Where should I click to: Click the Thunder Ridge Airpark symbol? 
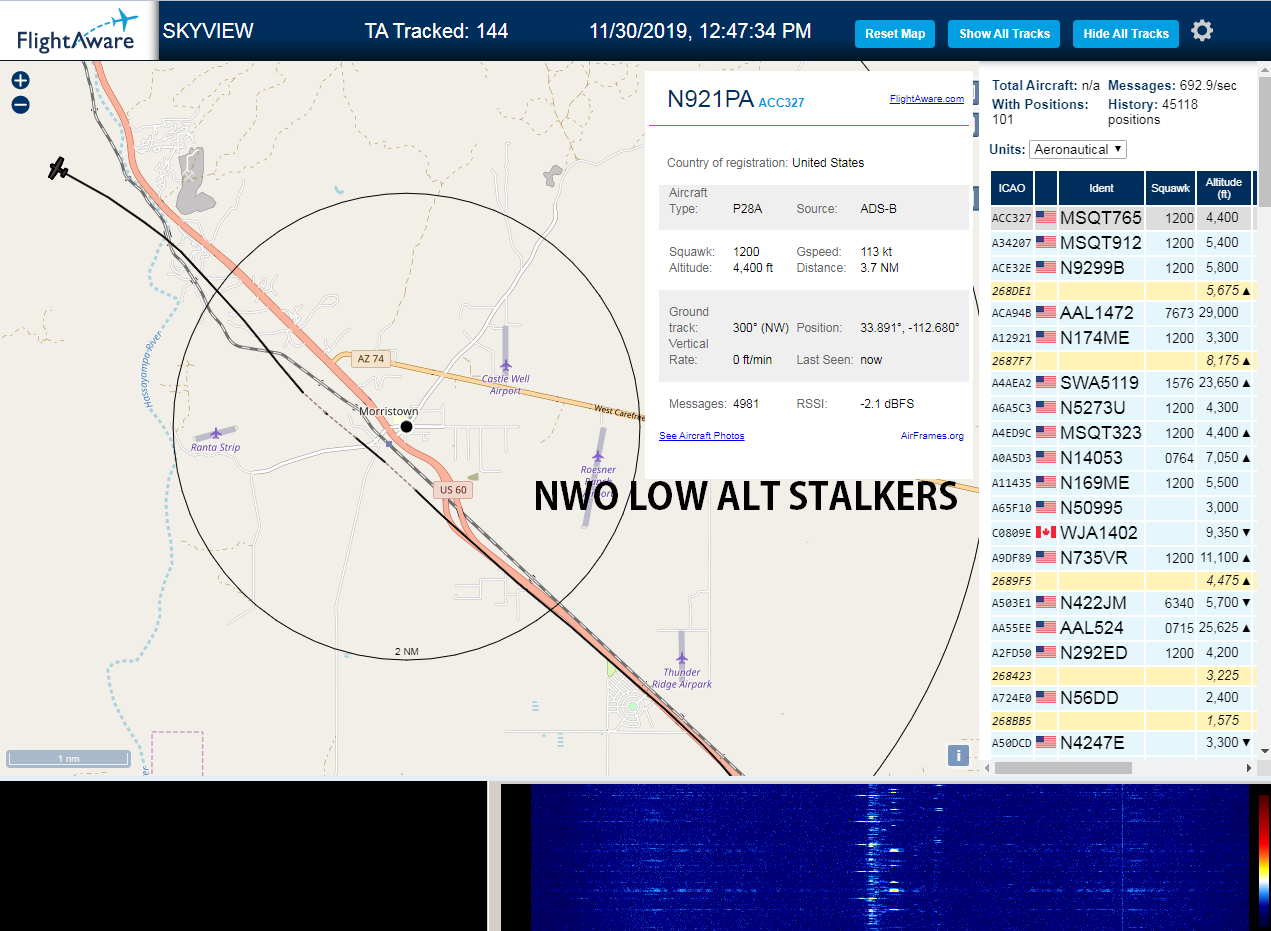click(x=682, y=659)
